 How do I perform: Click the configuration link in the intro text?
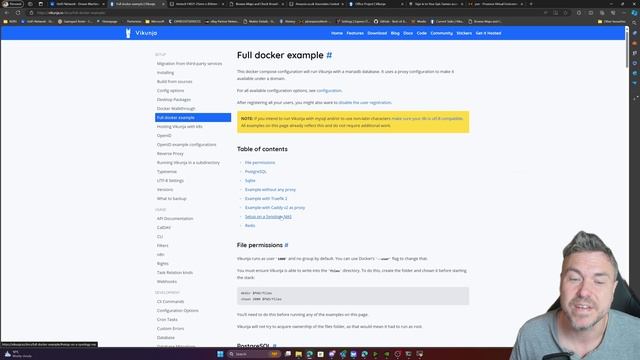329,91
